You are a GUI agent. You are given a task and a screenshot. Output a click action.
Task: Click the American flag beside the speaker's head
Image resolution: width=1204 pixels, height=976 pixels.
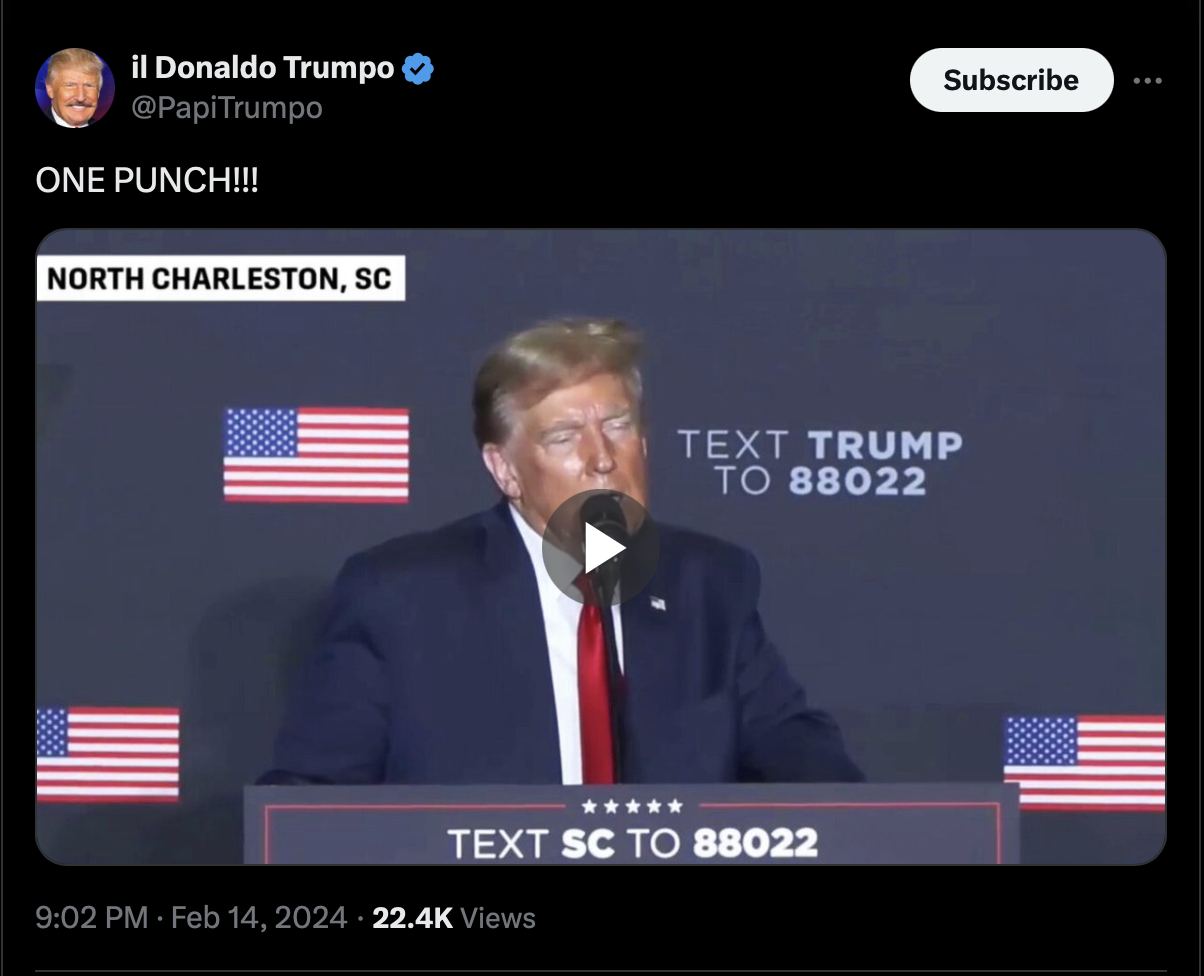[x=316, y=454]
